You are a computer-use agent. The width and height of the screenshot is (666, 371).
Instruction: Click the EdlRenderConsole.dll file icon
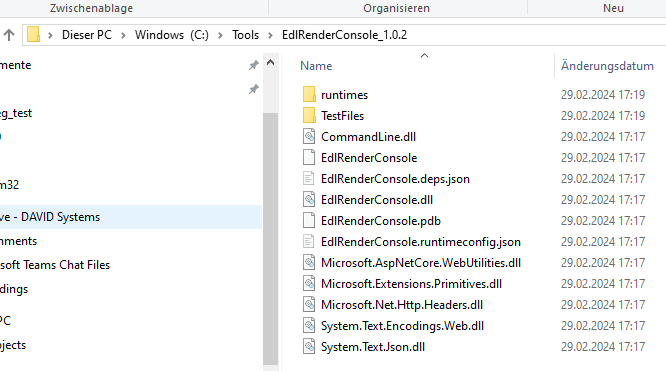coord(309,199)
